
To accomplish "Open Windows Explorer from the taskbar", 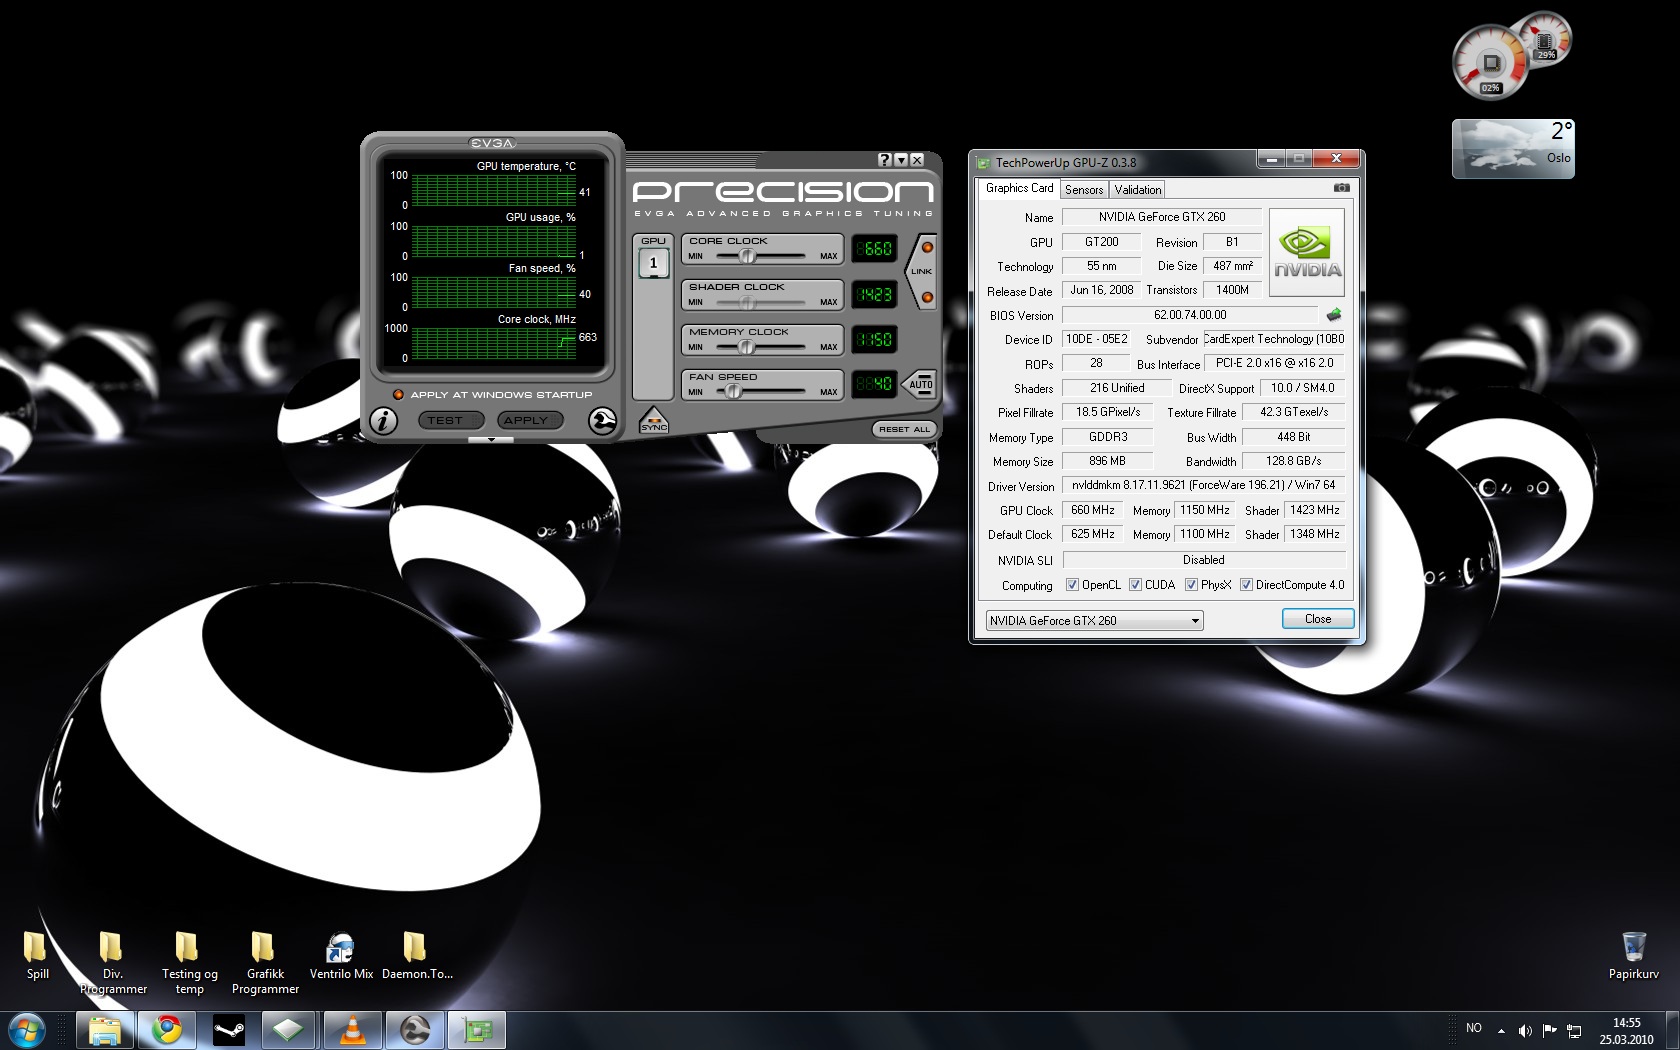I will 105,1030.
